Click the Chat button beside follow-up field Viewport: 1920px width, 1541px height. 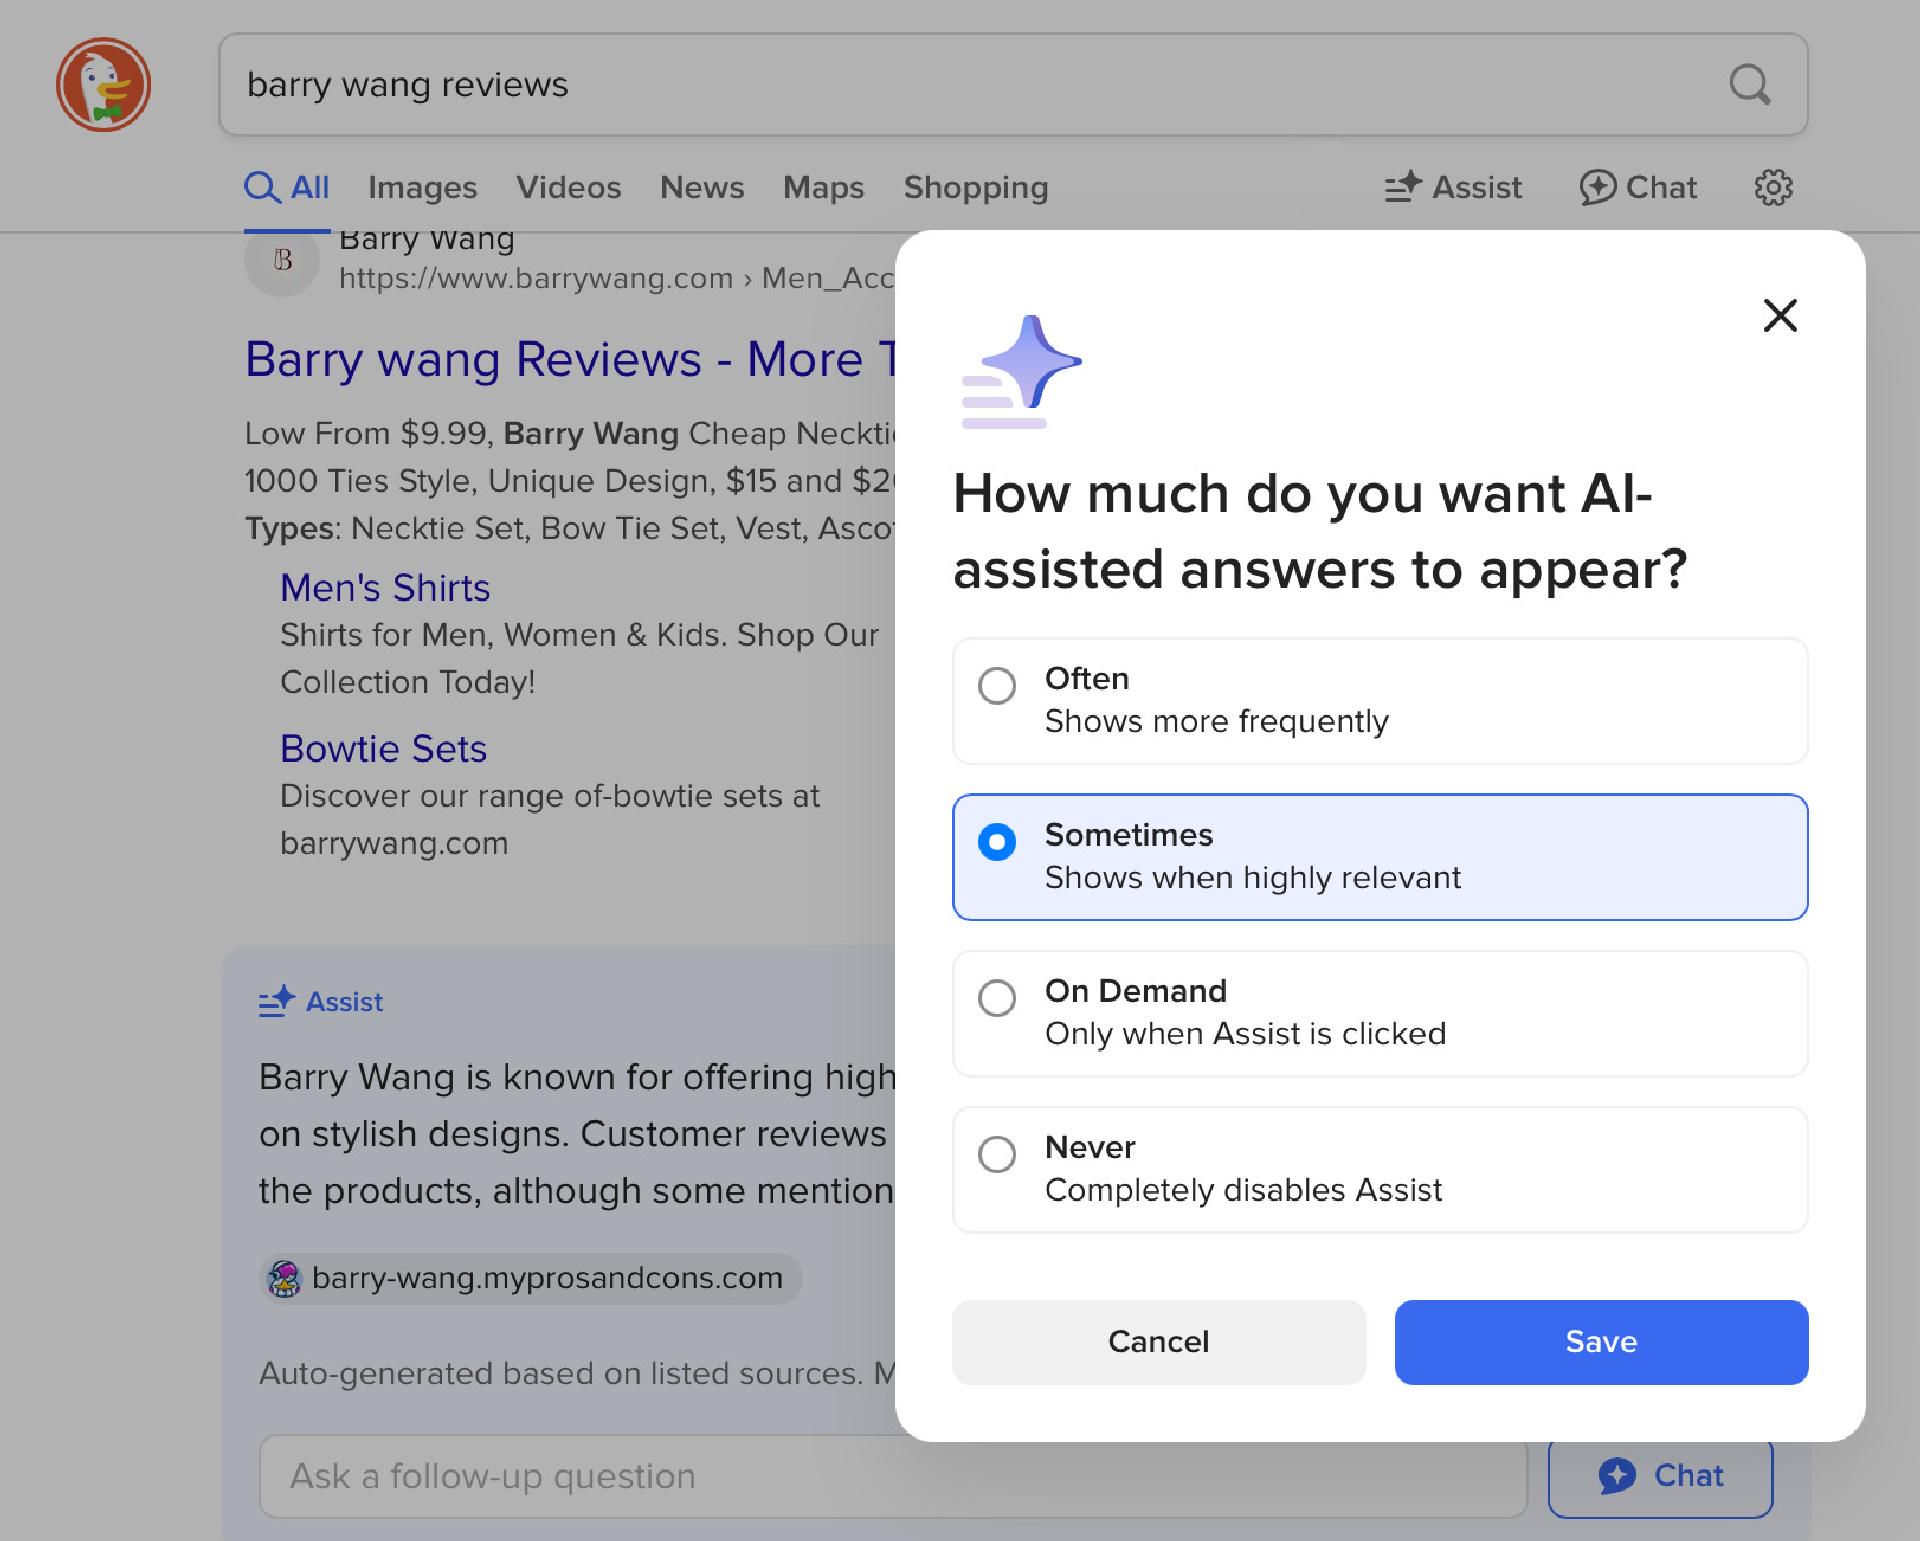coord(1660,1476)
